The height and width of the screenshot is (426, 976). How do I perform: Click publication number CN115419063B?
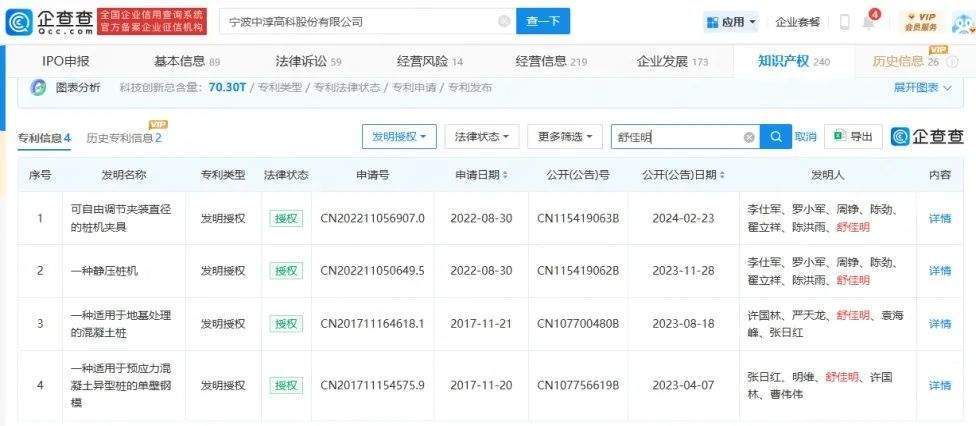coord(578,219)
